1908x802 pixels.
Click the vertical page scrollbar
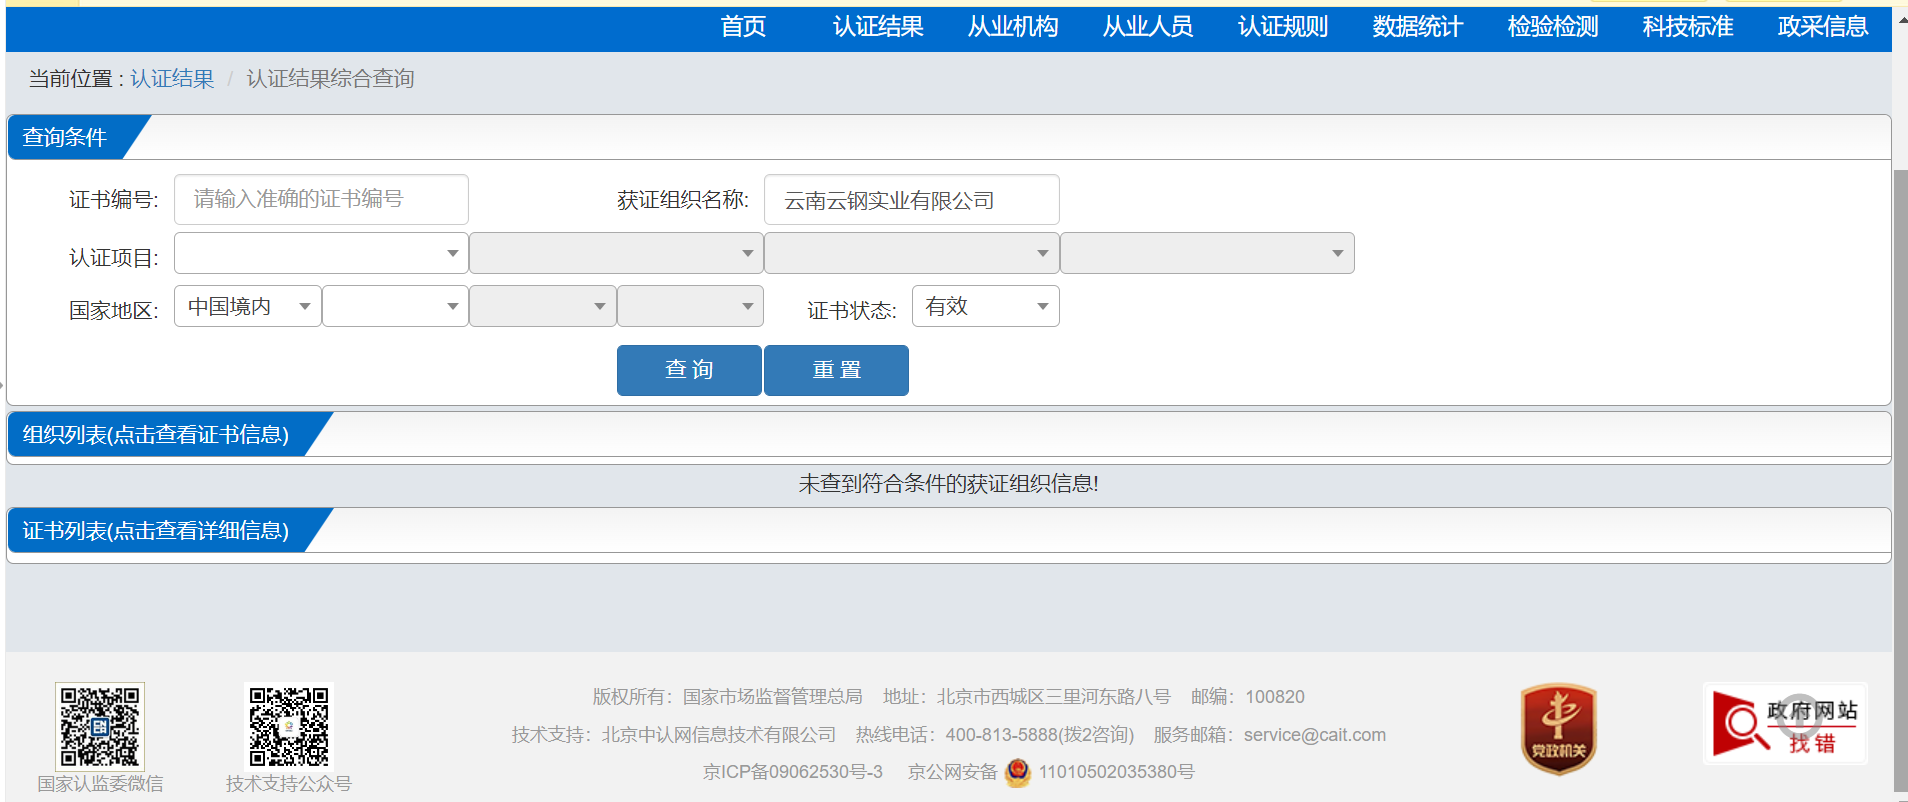1900,480
